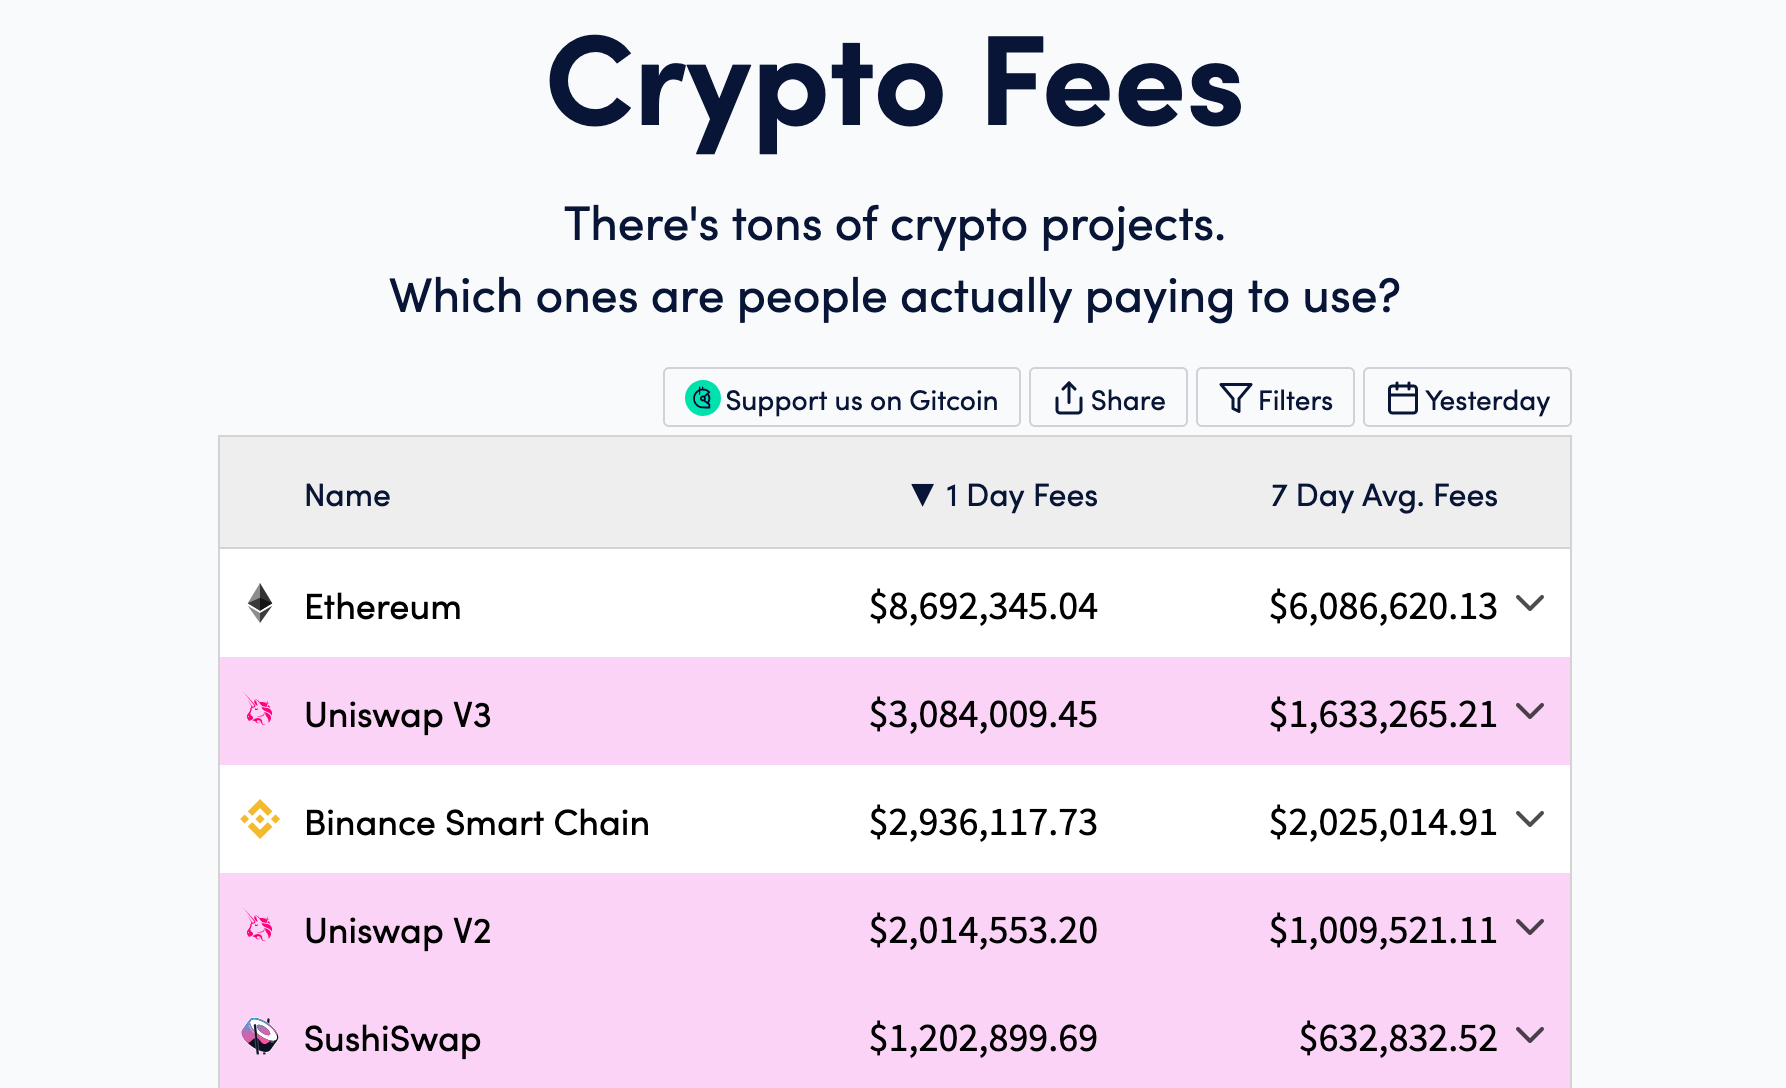
Task: Click the green Gitcoin logo icon
Action: point(702,398)
